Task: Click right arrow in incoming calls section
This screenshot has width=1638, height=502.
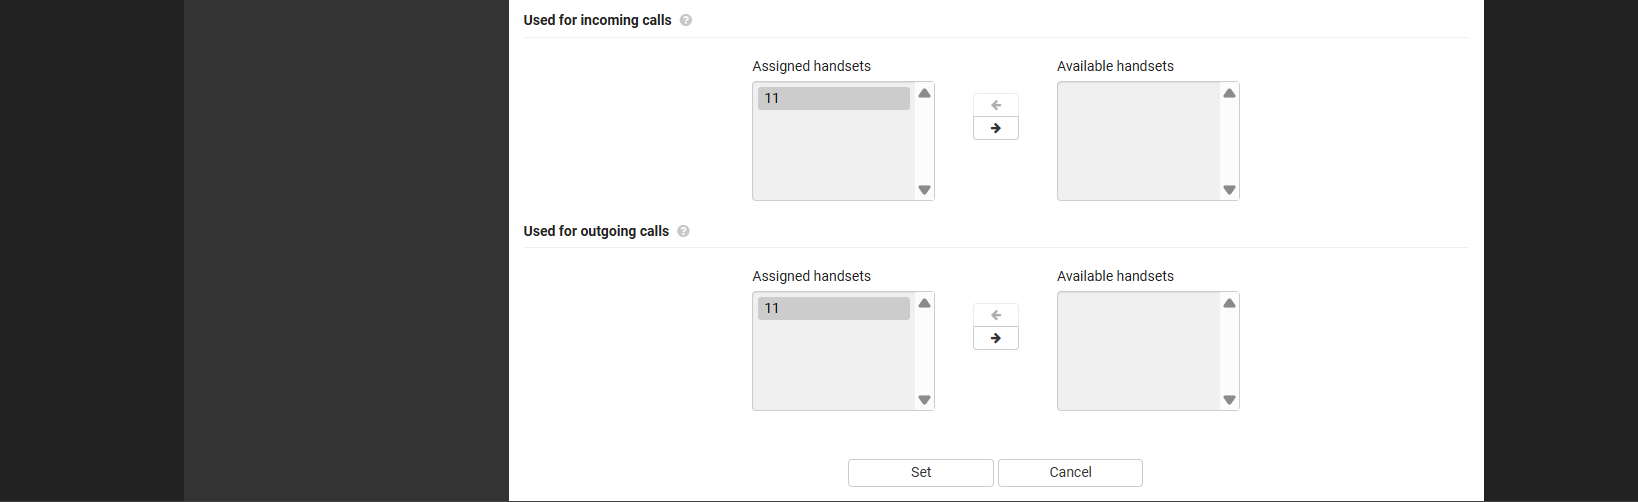Action: (x=996, y=128)
